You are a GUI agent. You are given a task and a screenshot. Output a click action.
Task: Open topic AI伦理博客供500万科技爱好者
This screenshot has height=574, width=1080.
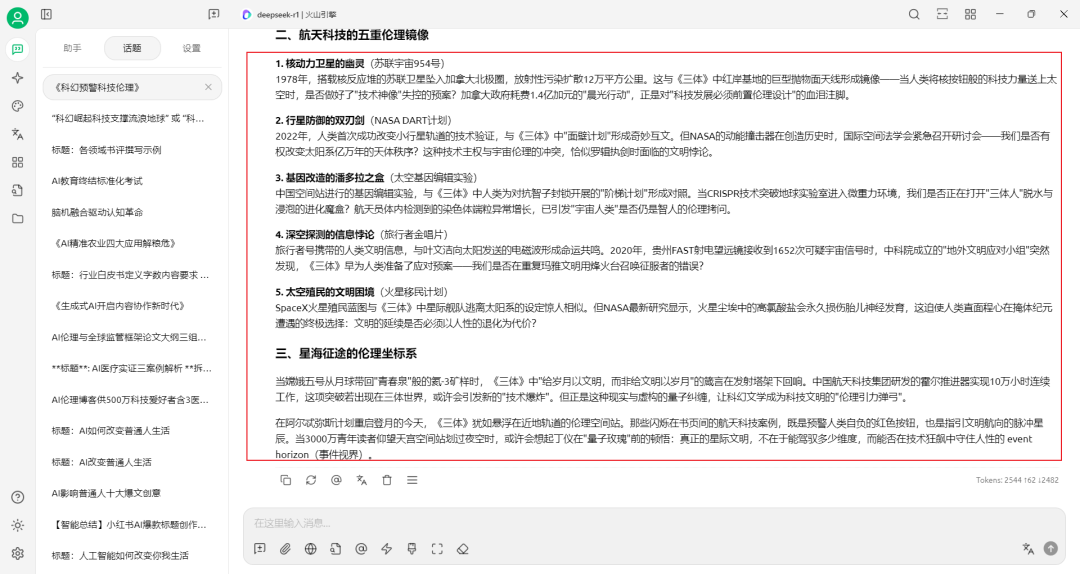click(132, 400)
